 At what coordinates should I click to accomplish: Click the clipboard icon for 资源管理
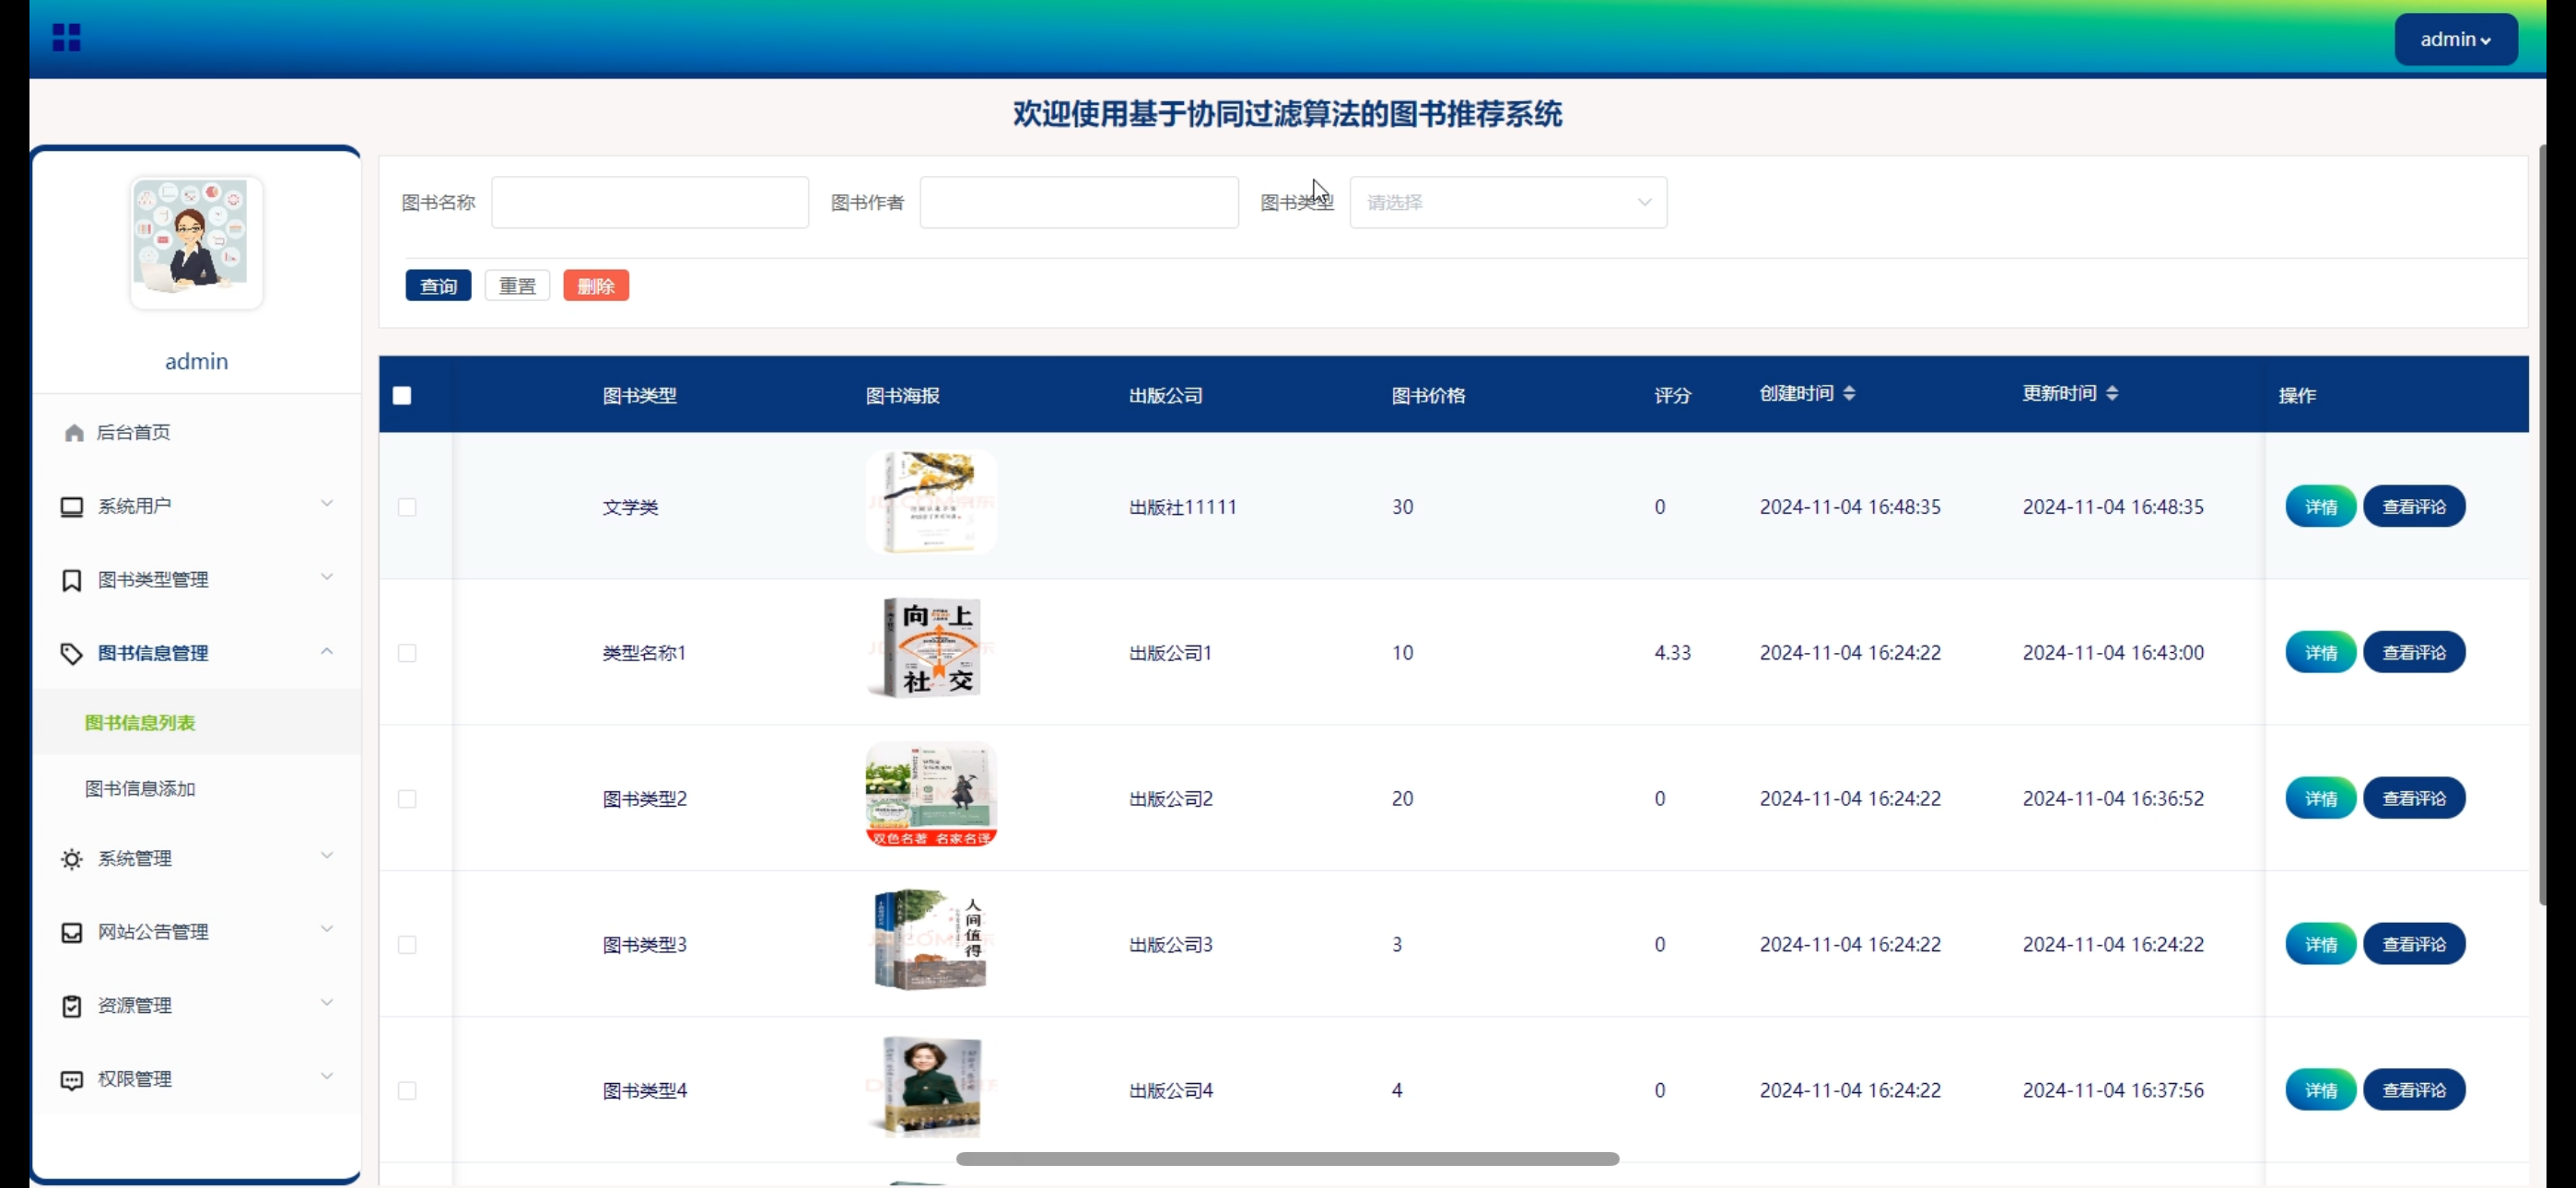point(72,1006)
